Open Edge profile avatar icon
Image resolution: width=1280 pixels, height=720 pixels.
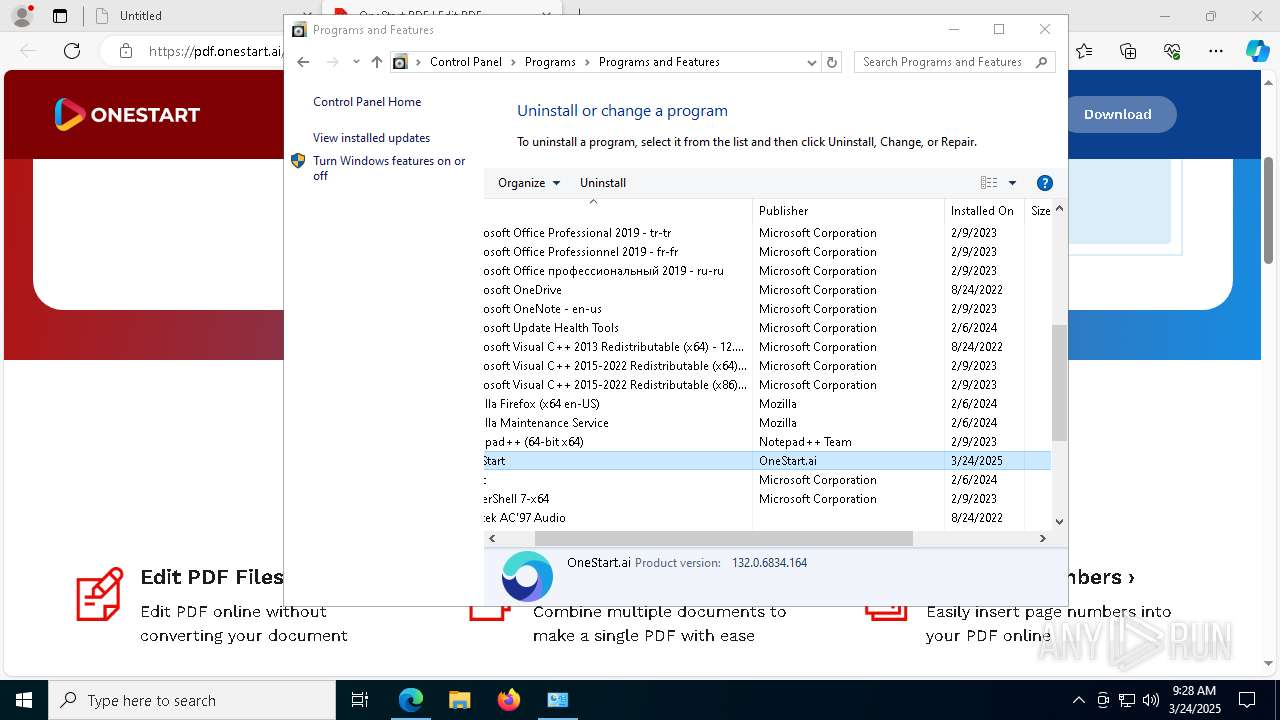click(22, 16)
